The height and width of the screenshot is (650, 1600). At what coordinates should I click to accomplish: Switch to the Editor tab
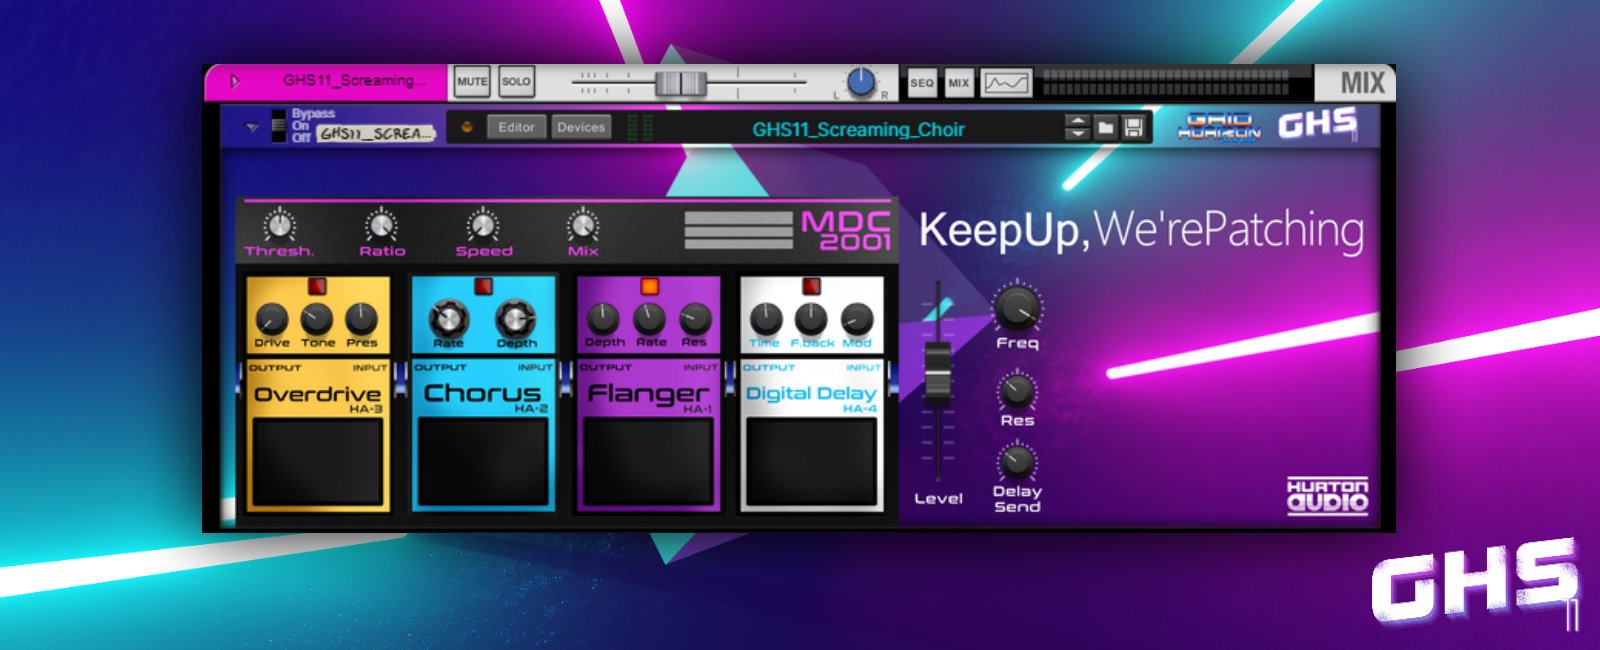[516, 127]
